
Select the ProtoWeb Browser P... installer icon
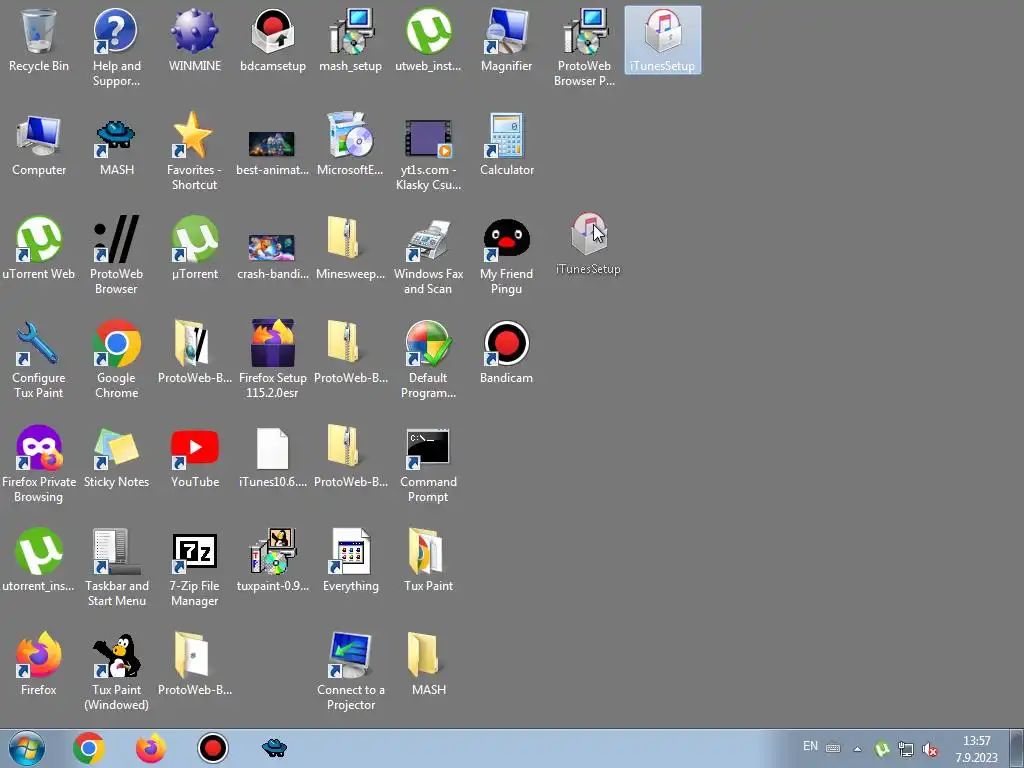[584, 47]
